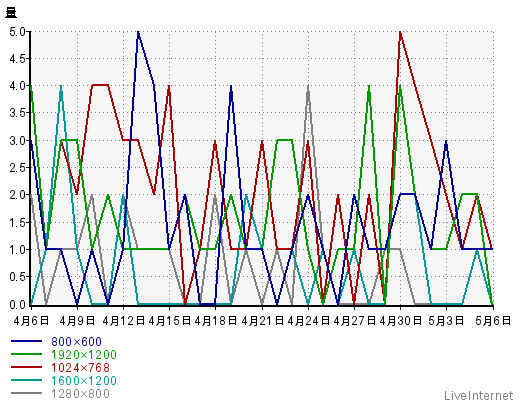The width and height of the screenshot is (520, 405).
Task: Click the green 1920×1200 legend line swatch
Action: pyautogui.click(x=27, y=354)
